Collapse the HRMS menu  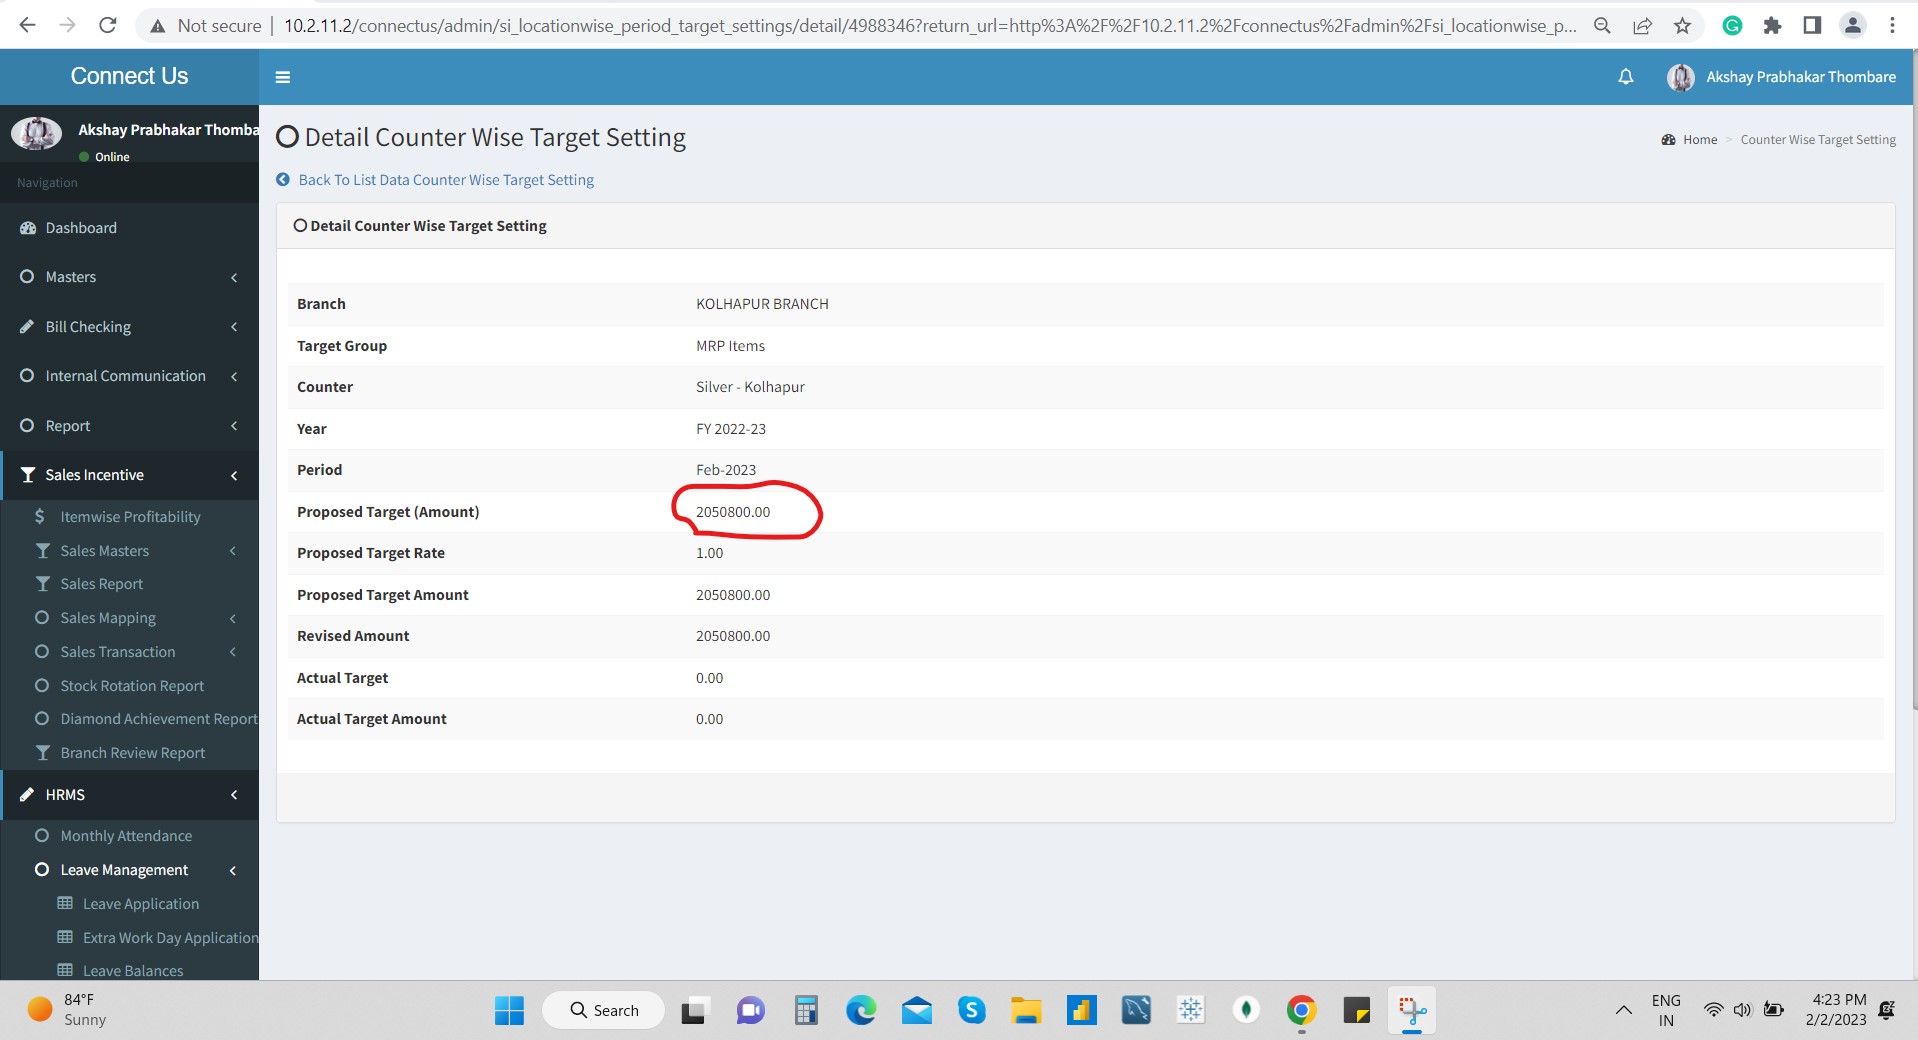point(129,795)
